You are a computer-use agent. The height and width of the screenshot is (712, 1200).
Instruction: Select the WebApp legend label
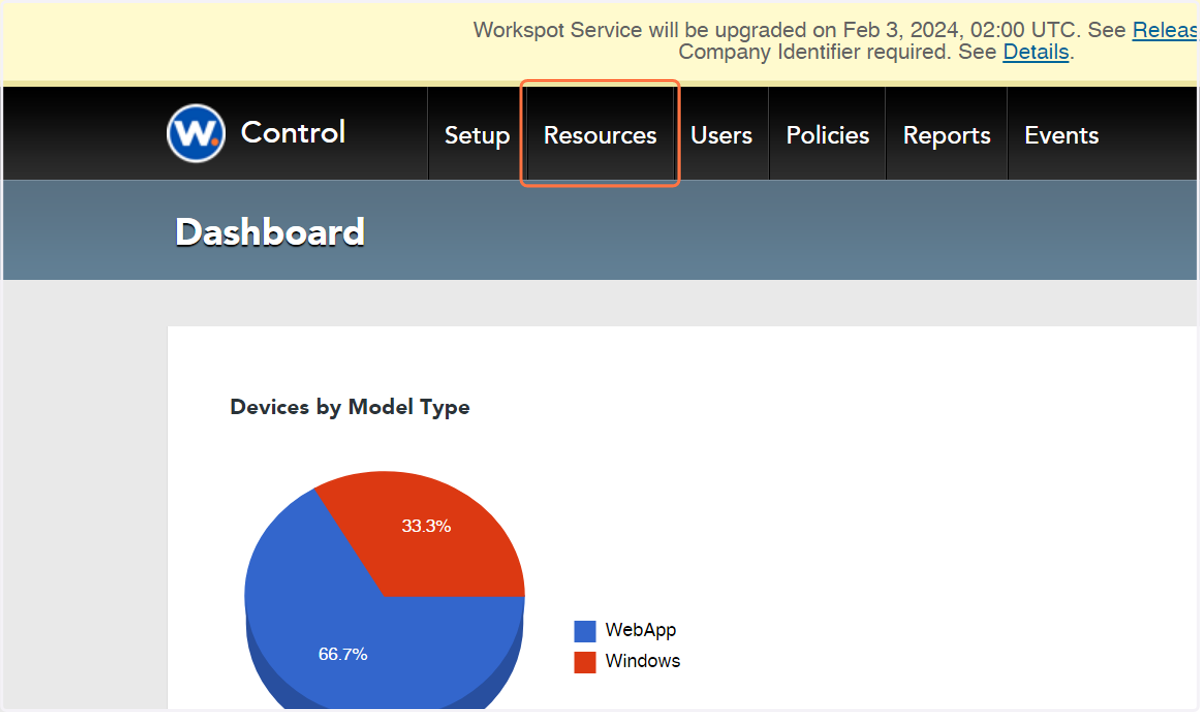coord(641,630)
